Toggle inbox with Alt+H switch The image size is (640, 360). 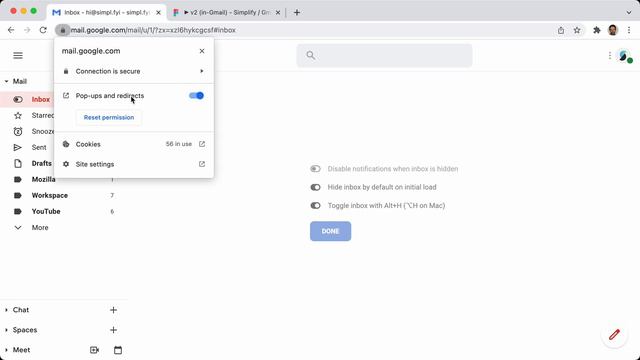click(315, 205)
